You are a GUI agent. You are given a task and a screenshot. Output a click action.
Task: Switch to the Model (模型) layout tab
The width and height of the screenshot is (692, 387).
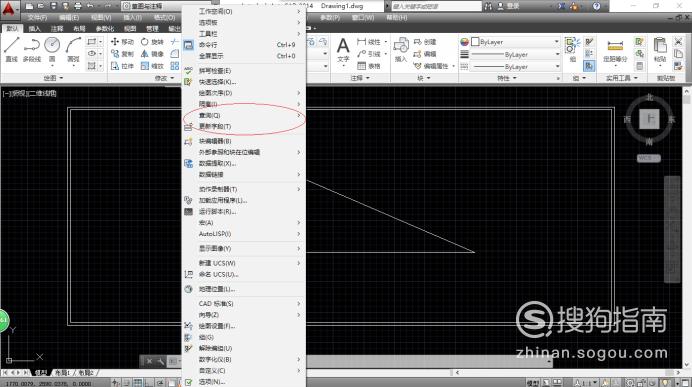click(41, 373)
